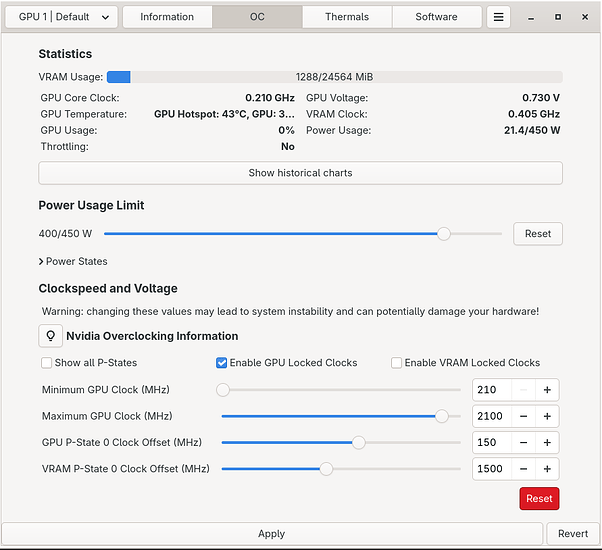Revert the changes

573,533
